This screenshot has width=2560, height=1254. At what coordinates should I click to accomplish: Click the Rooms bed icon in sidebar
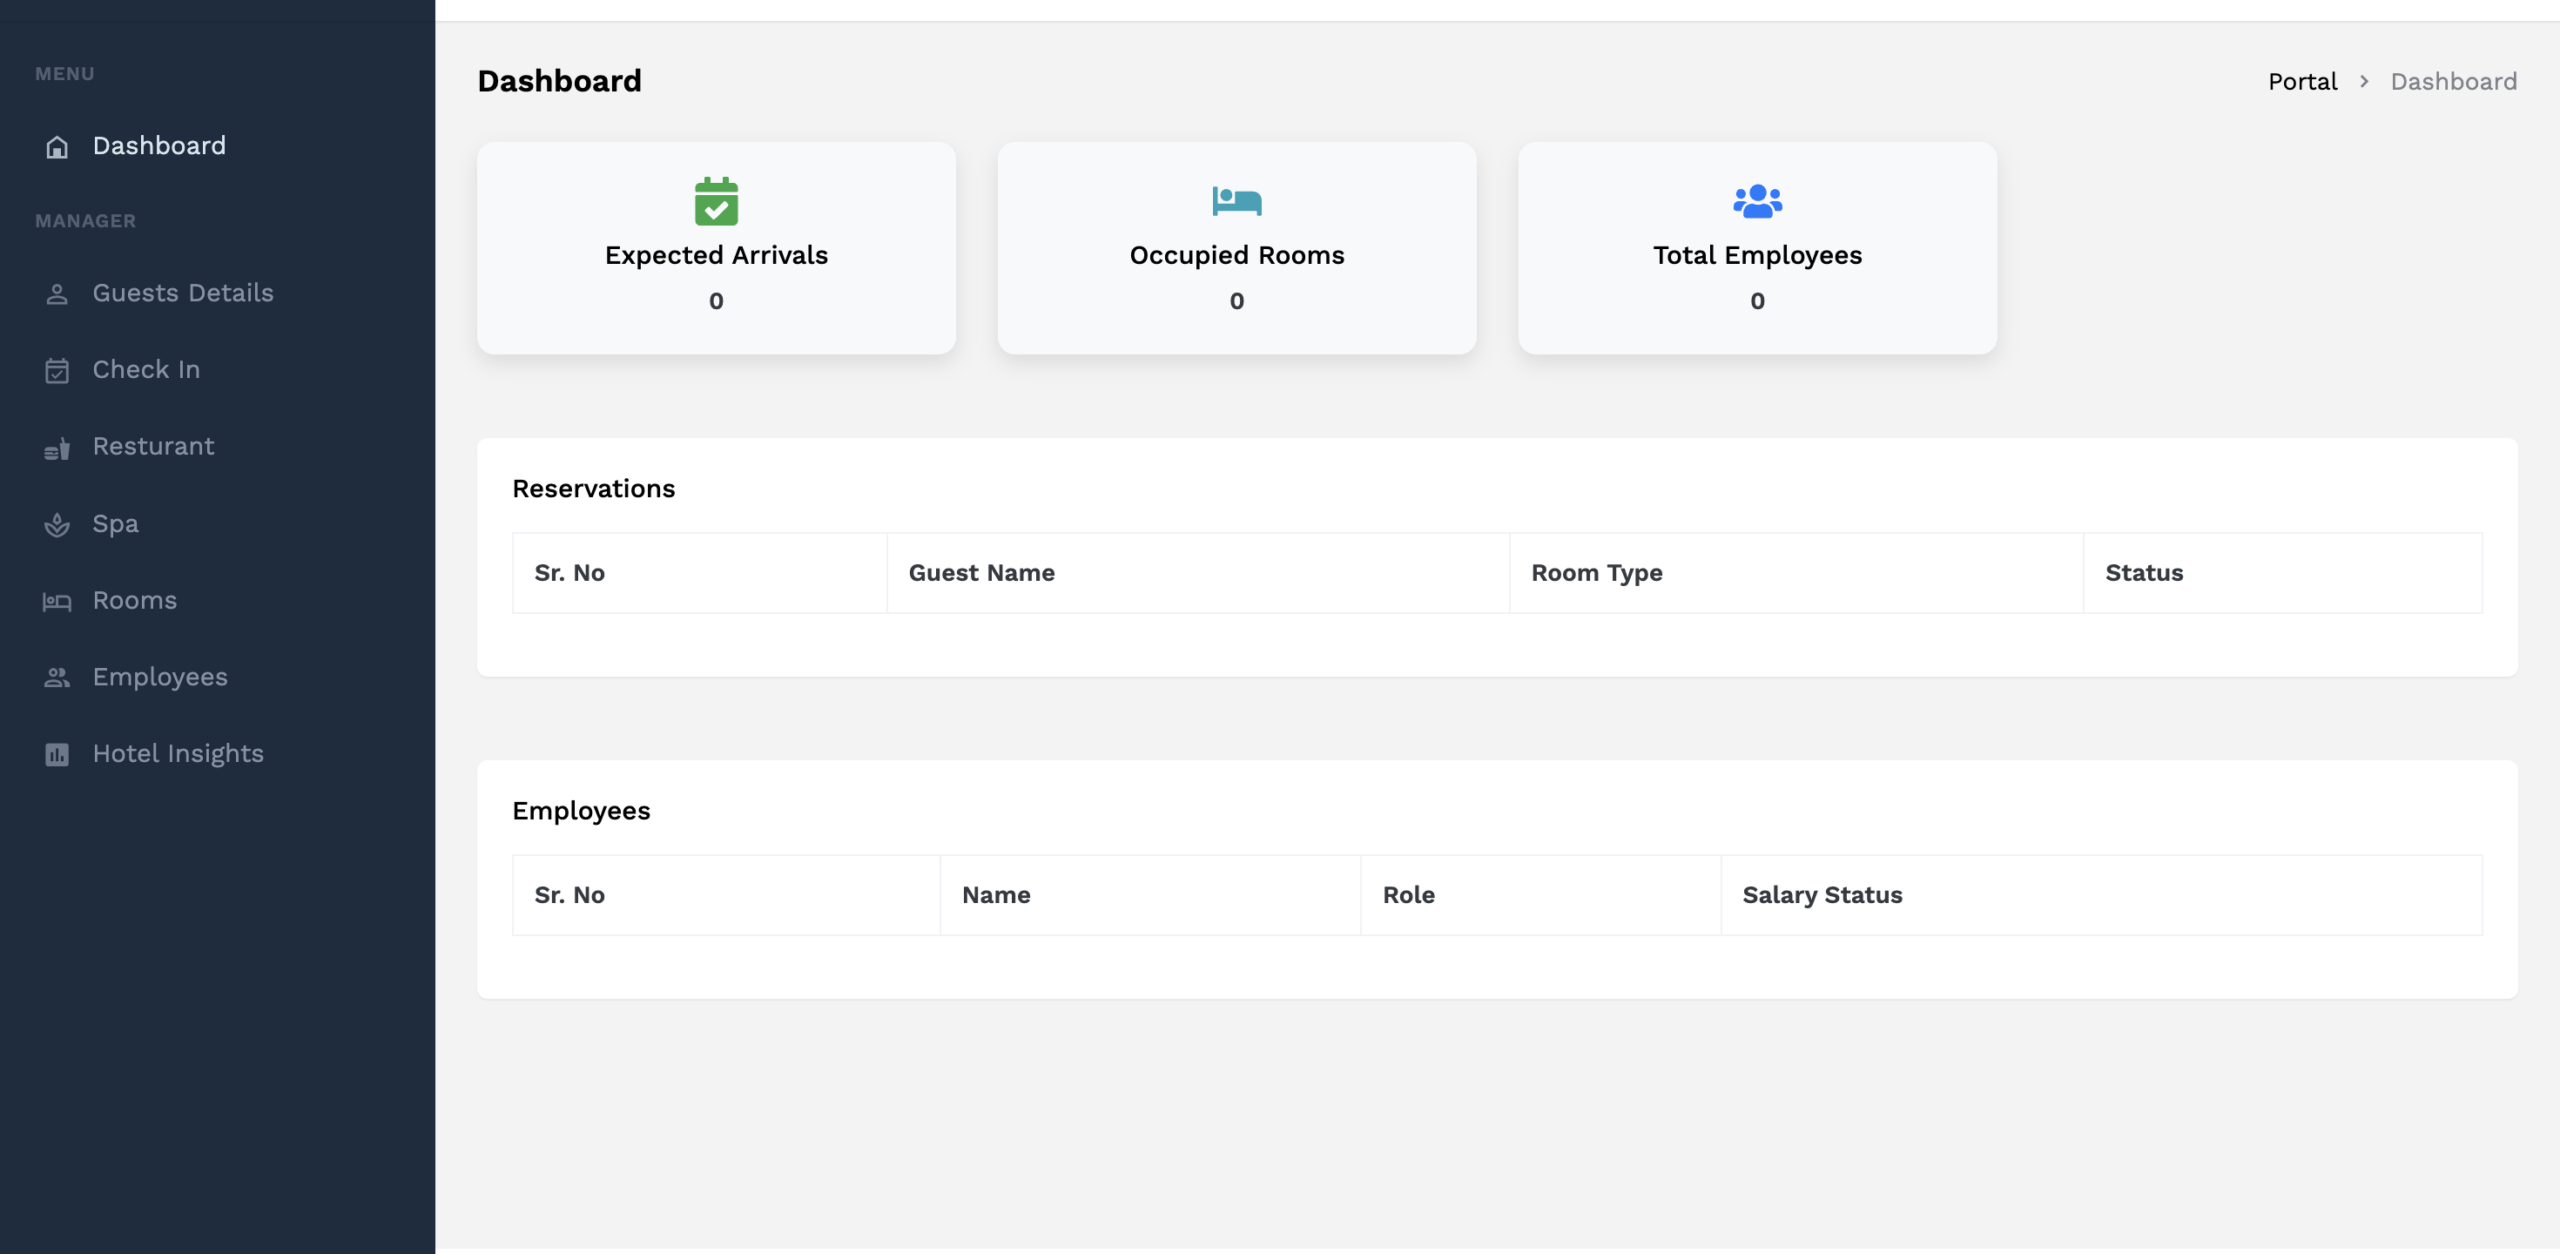pos(57,602)
